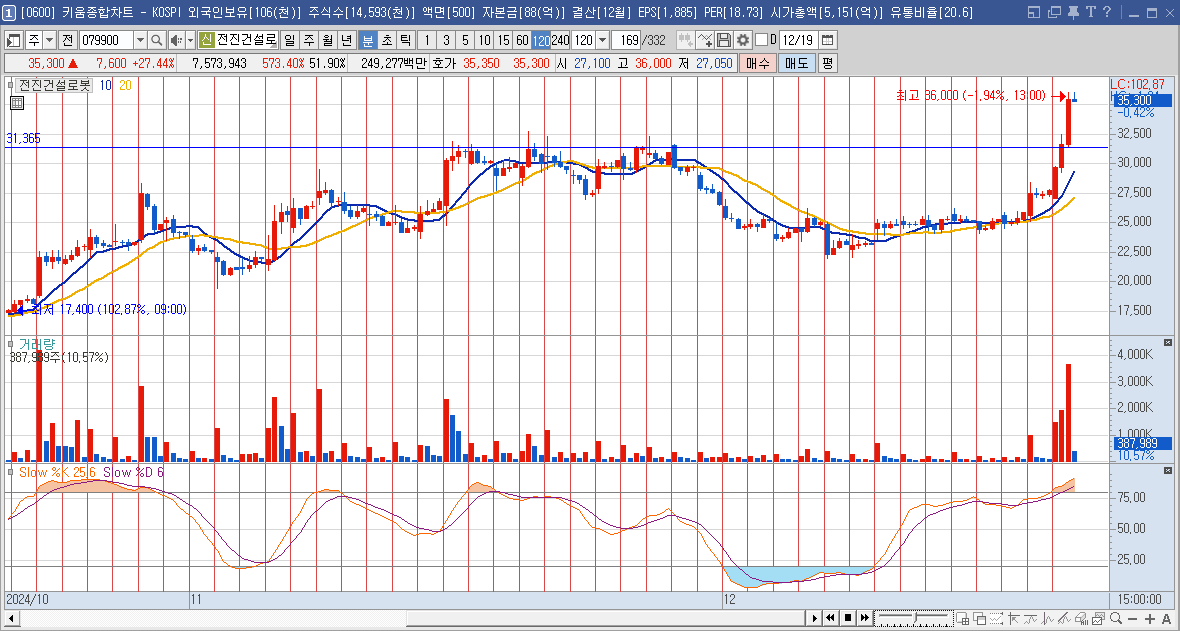Choose the 60 minute interval button
Viewport: 1180px width, 631px height.
pos(522,40)
